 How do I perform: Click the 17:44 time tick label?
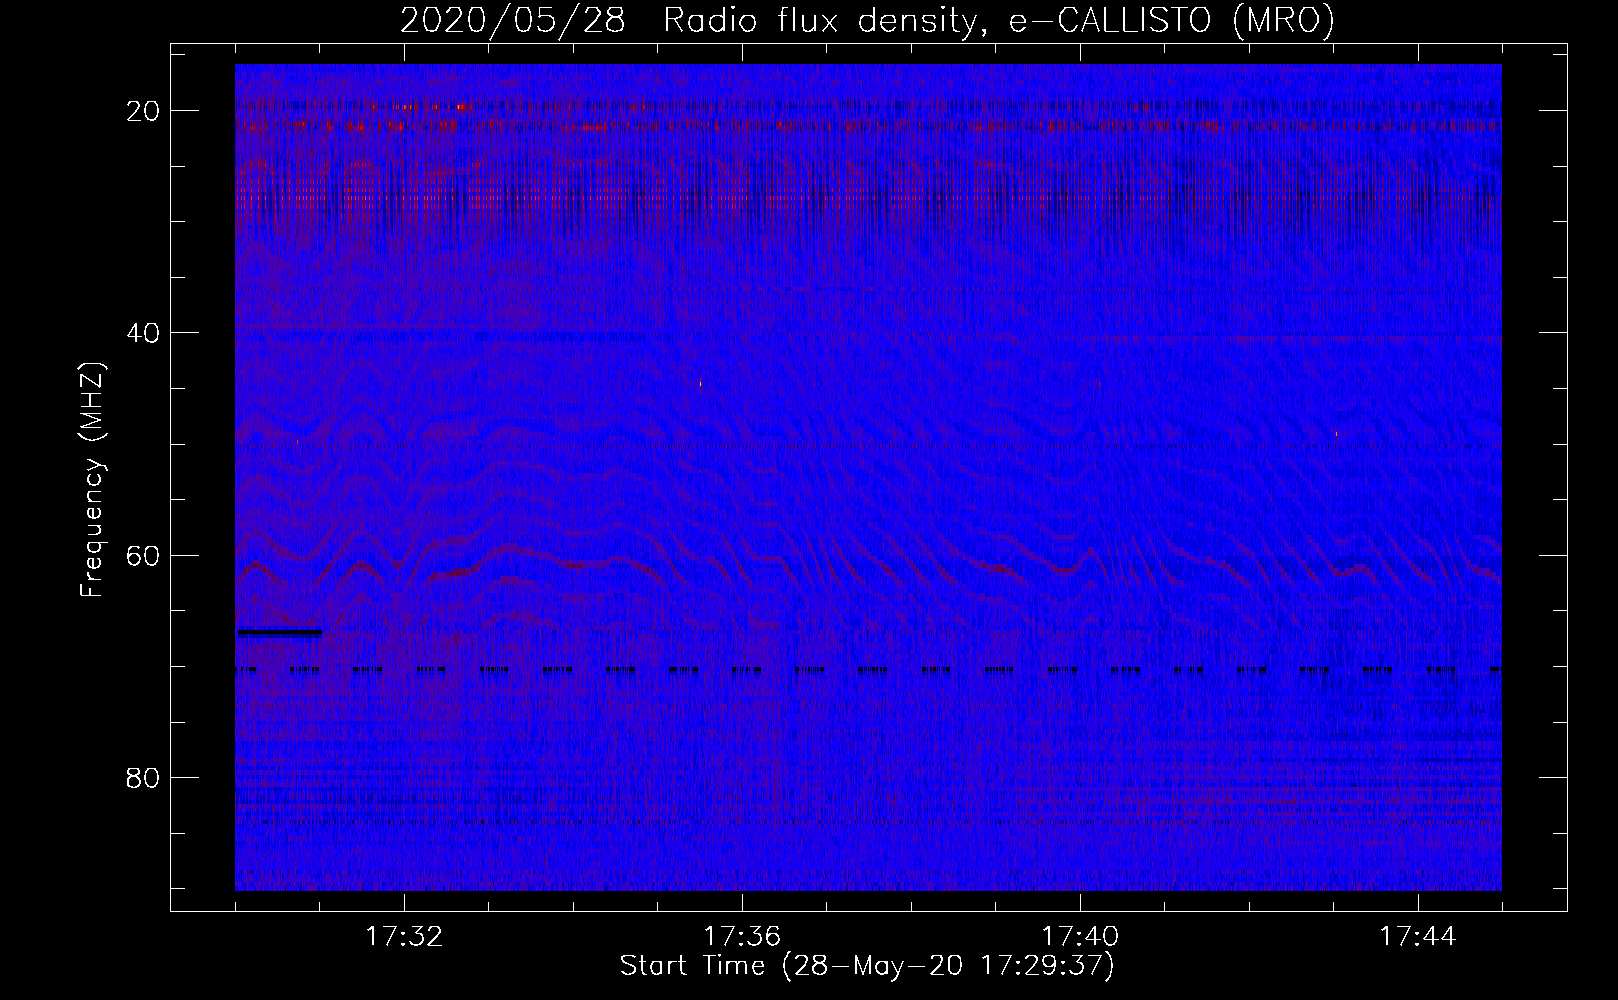1419,936
